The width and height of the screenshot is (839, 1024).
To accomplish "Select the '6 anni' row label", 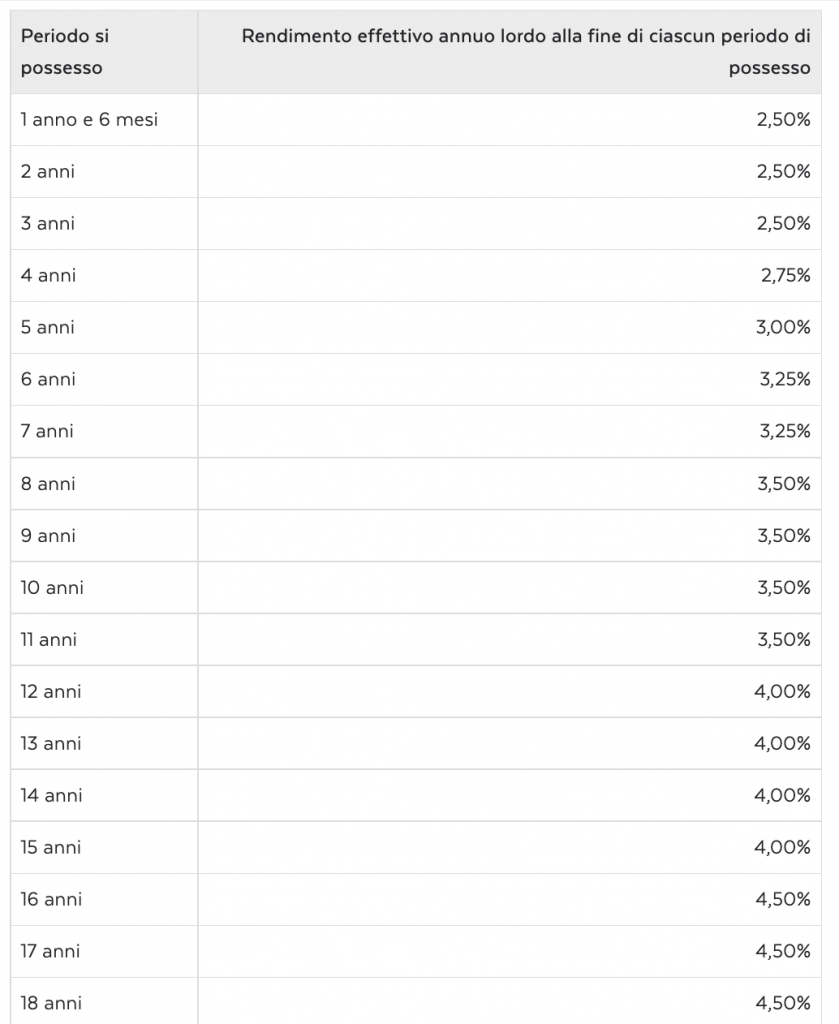I will [x=48, y=379].
